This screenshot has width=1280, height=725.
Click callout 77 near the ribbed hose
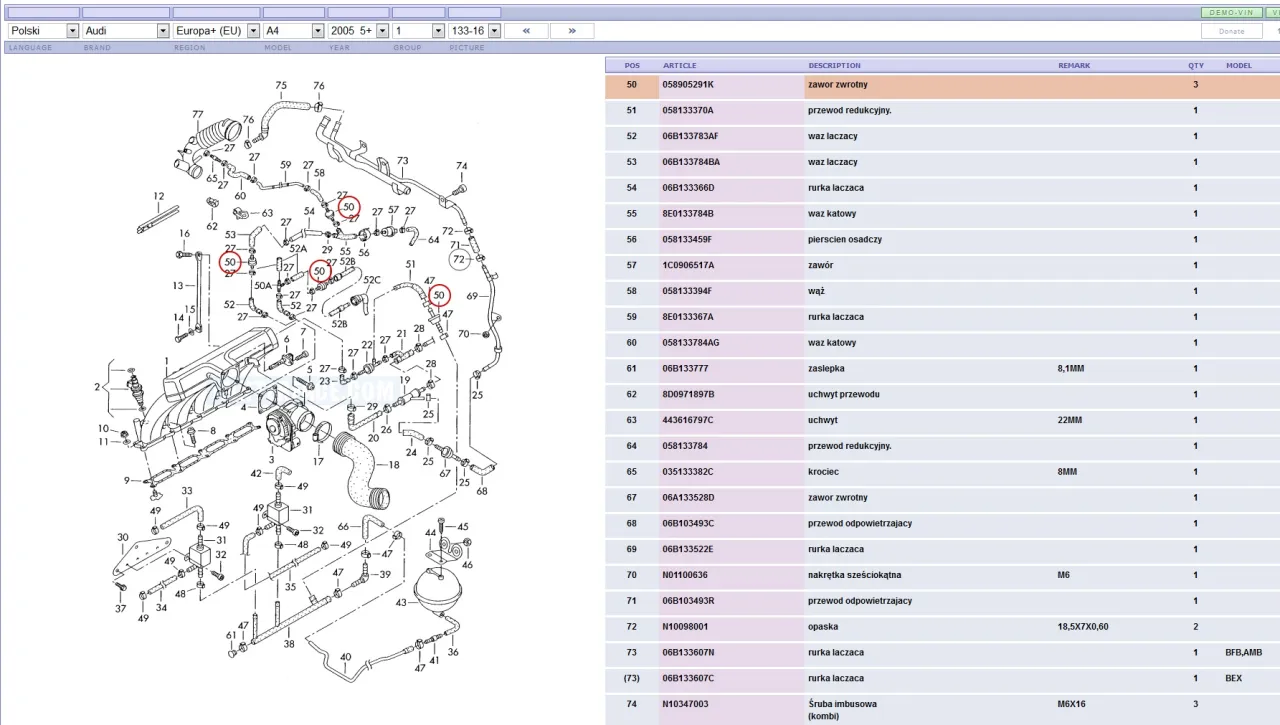pos(198,115)
